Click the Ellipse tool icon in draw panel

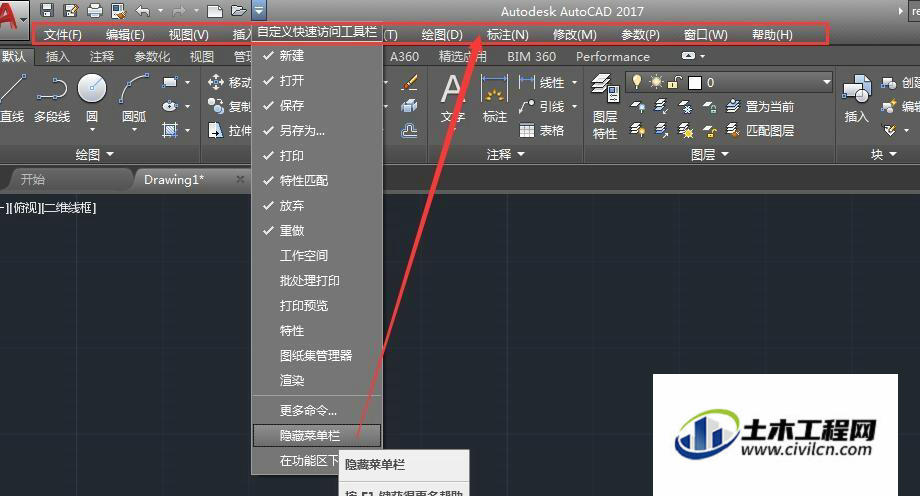[x=170, y=106]
